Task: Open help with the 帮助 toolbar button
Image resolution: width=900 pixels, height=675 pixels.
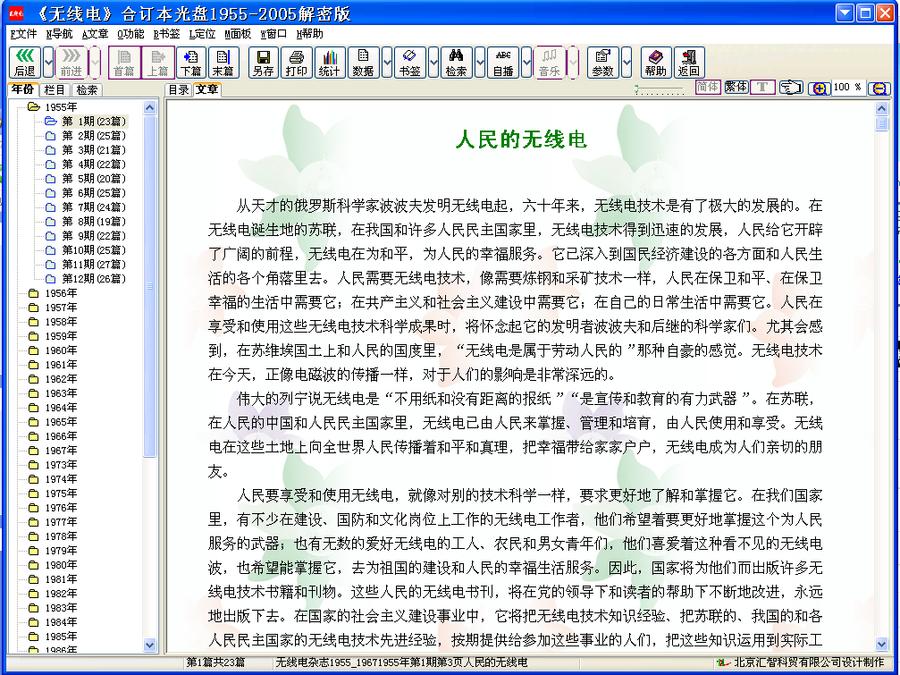Action: [656, 63]
